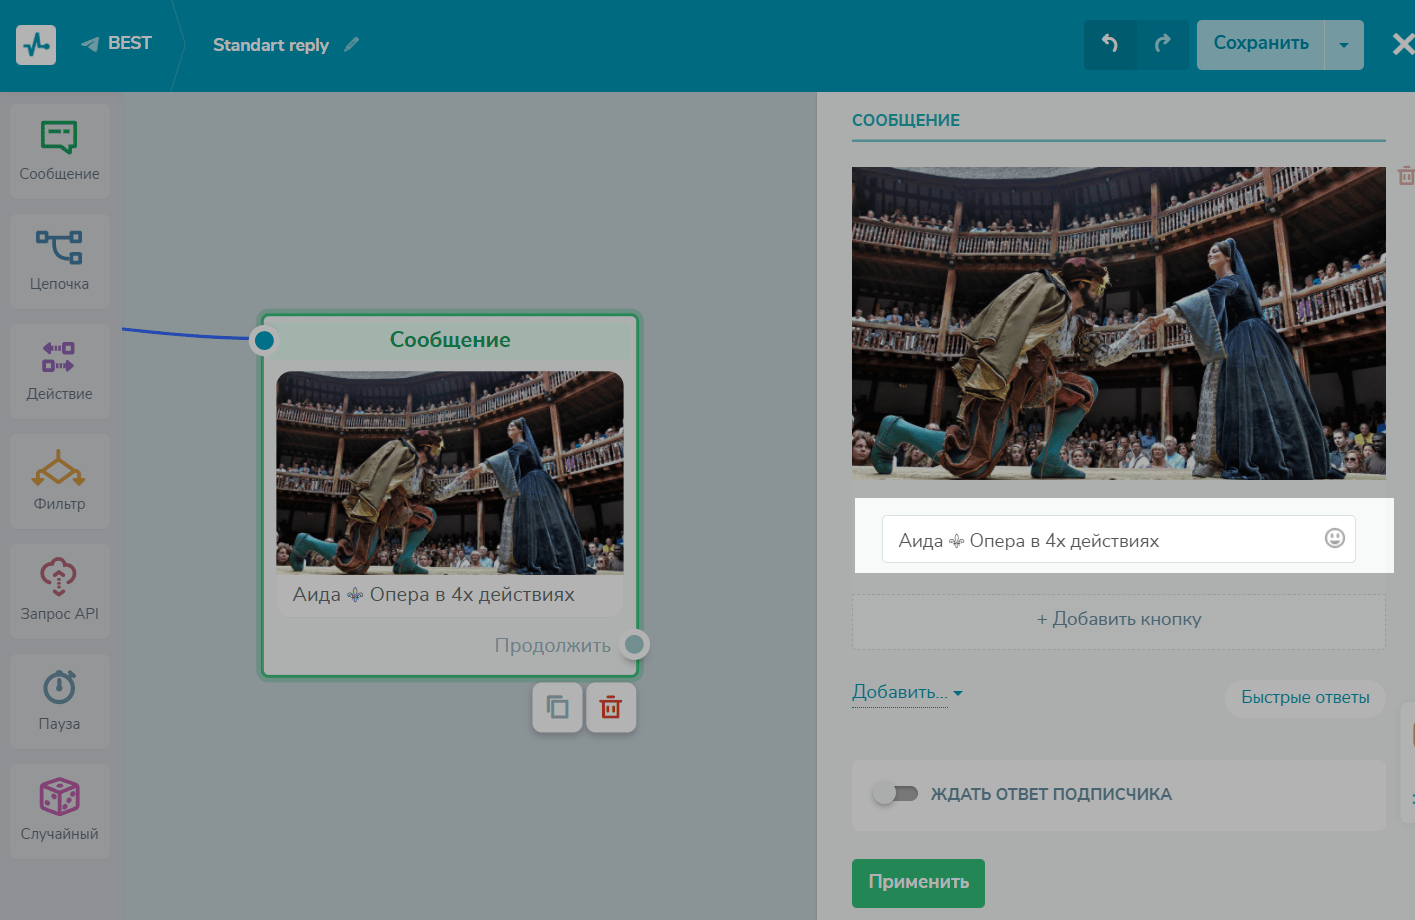Redo the last action
1415x920 pixels.
1163,44
